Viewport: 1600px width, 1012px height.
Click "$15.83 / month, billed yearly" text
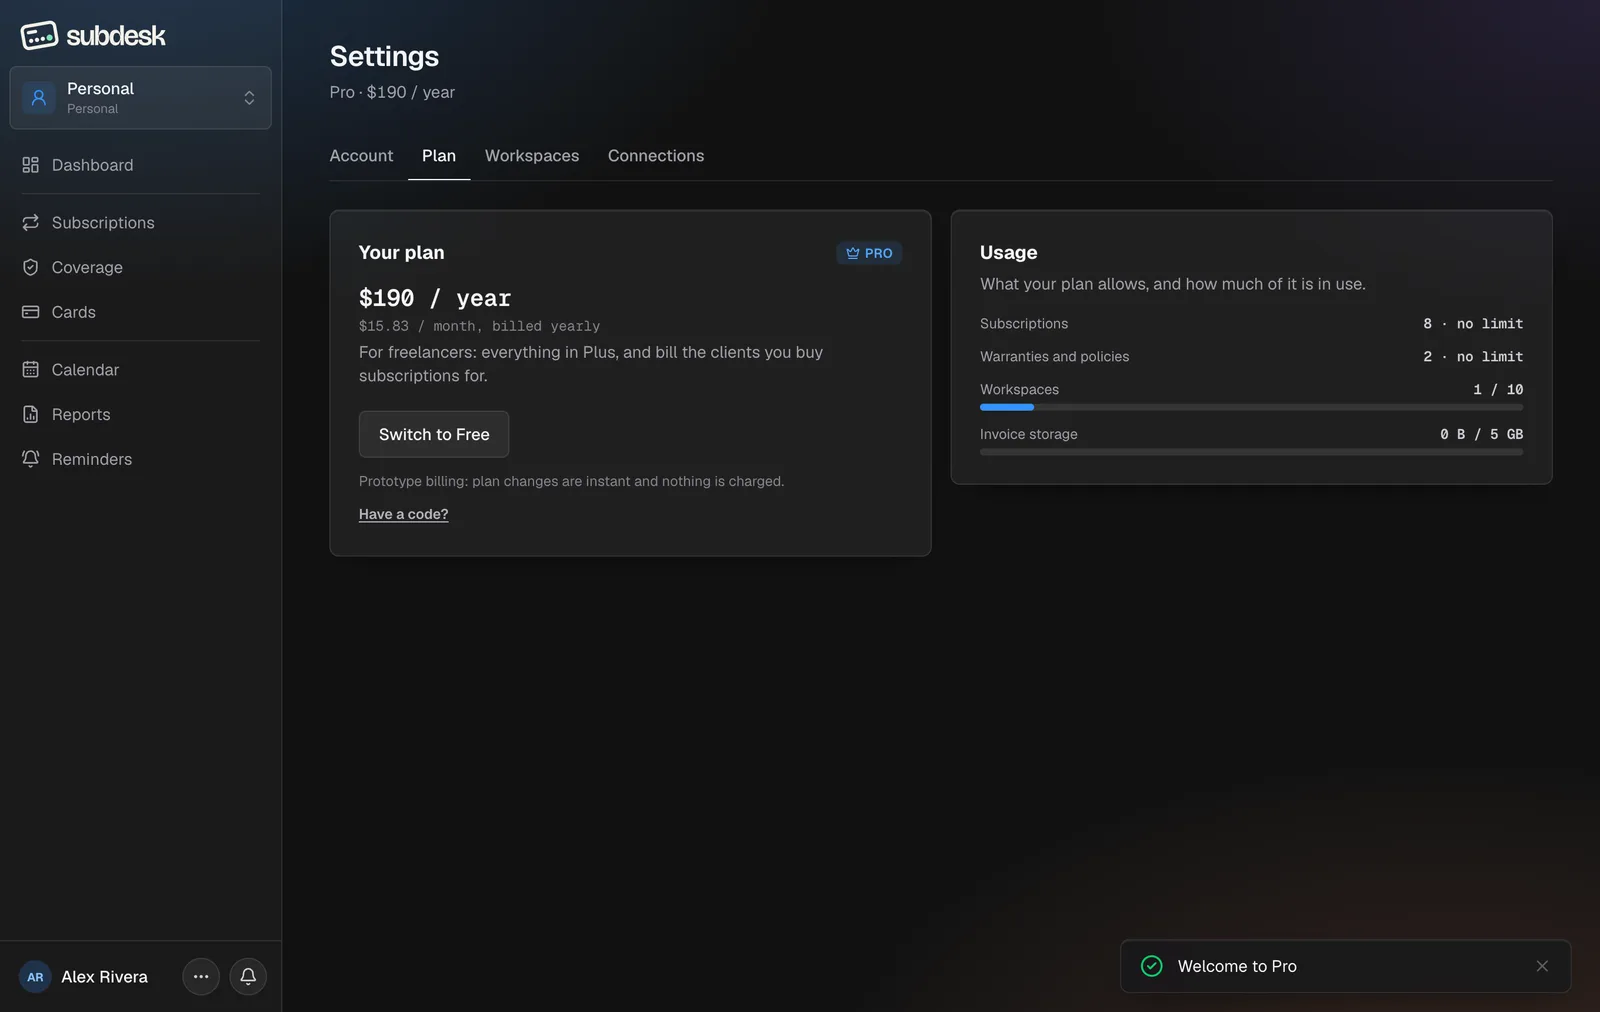click(x=479, y=326)
